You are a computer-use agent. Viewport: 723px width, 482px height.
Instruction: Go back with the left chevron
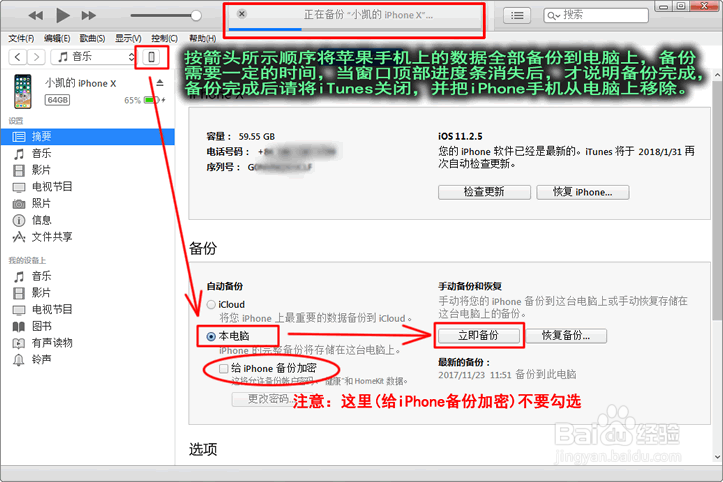[18, 57]
